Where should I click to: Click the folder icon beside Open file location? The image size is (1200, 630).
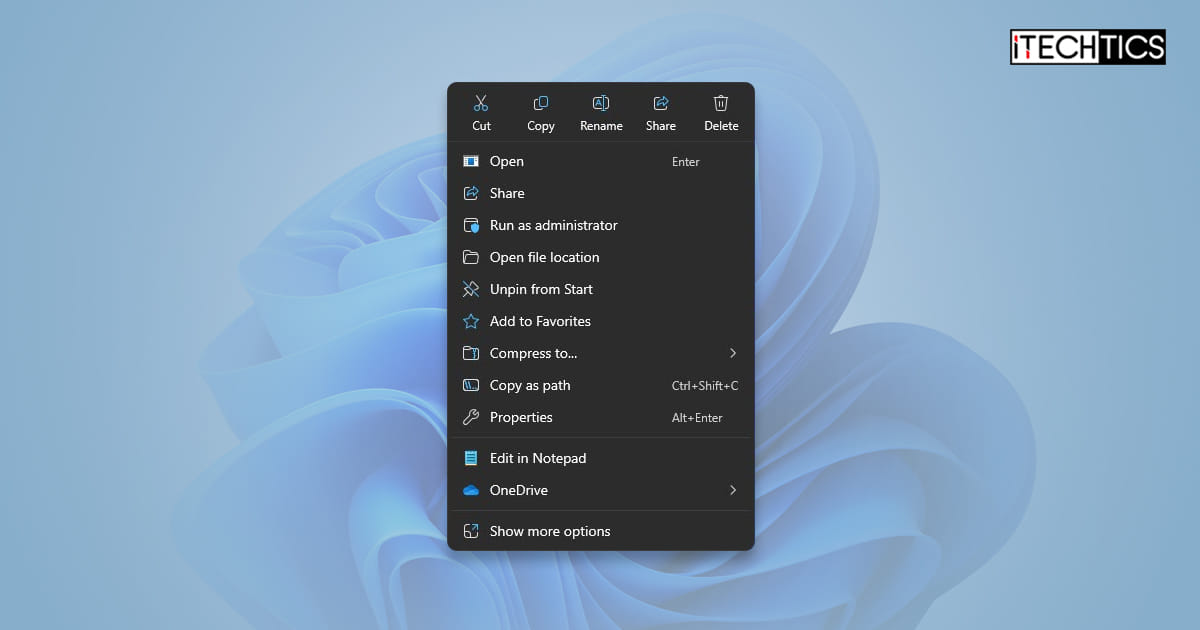coord(470,257)
